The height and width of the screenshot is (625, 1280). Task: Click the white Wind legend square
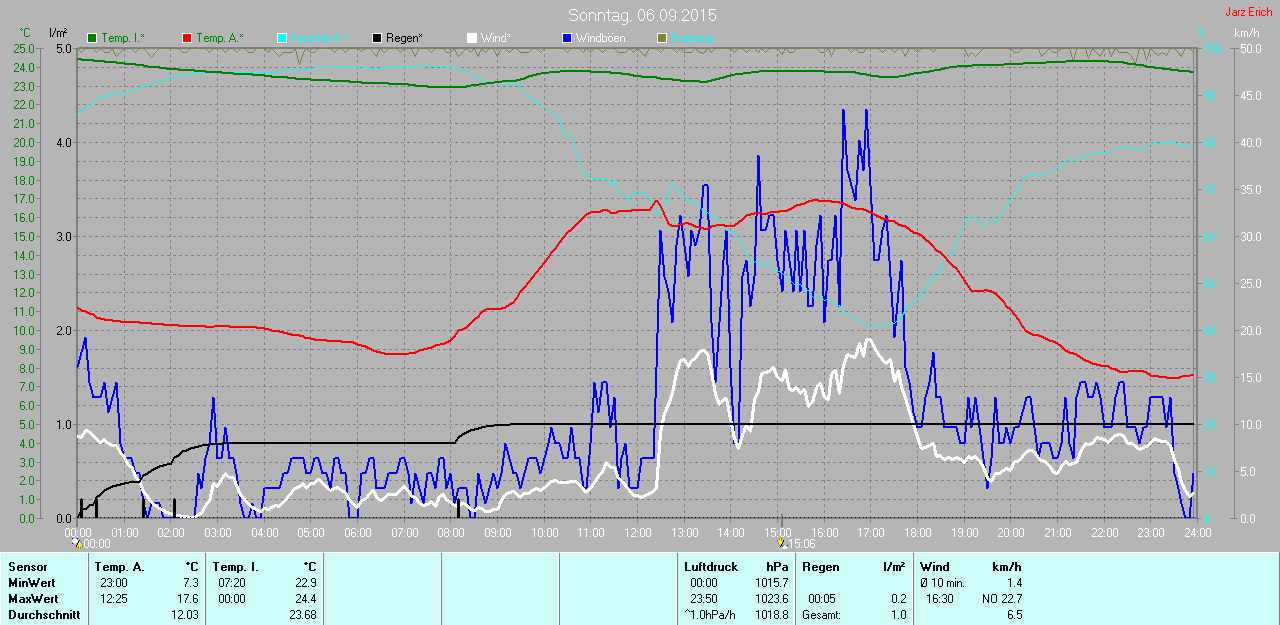[x=472, y=38]
